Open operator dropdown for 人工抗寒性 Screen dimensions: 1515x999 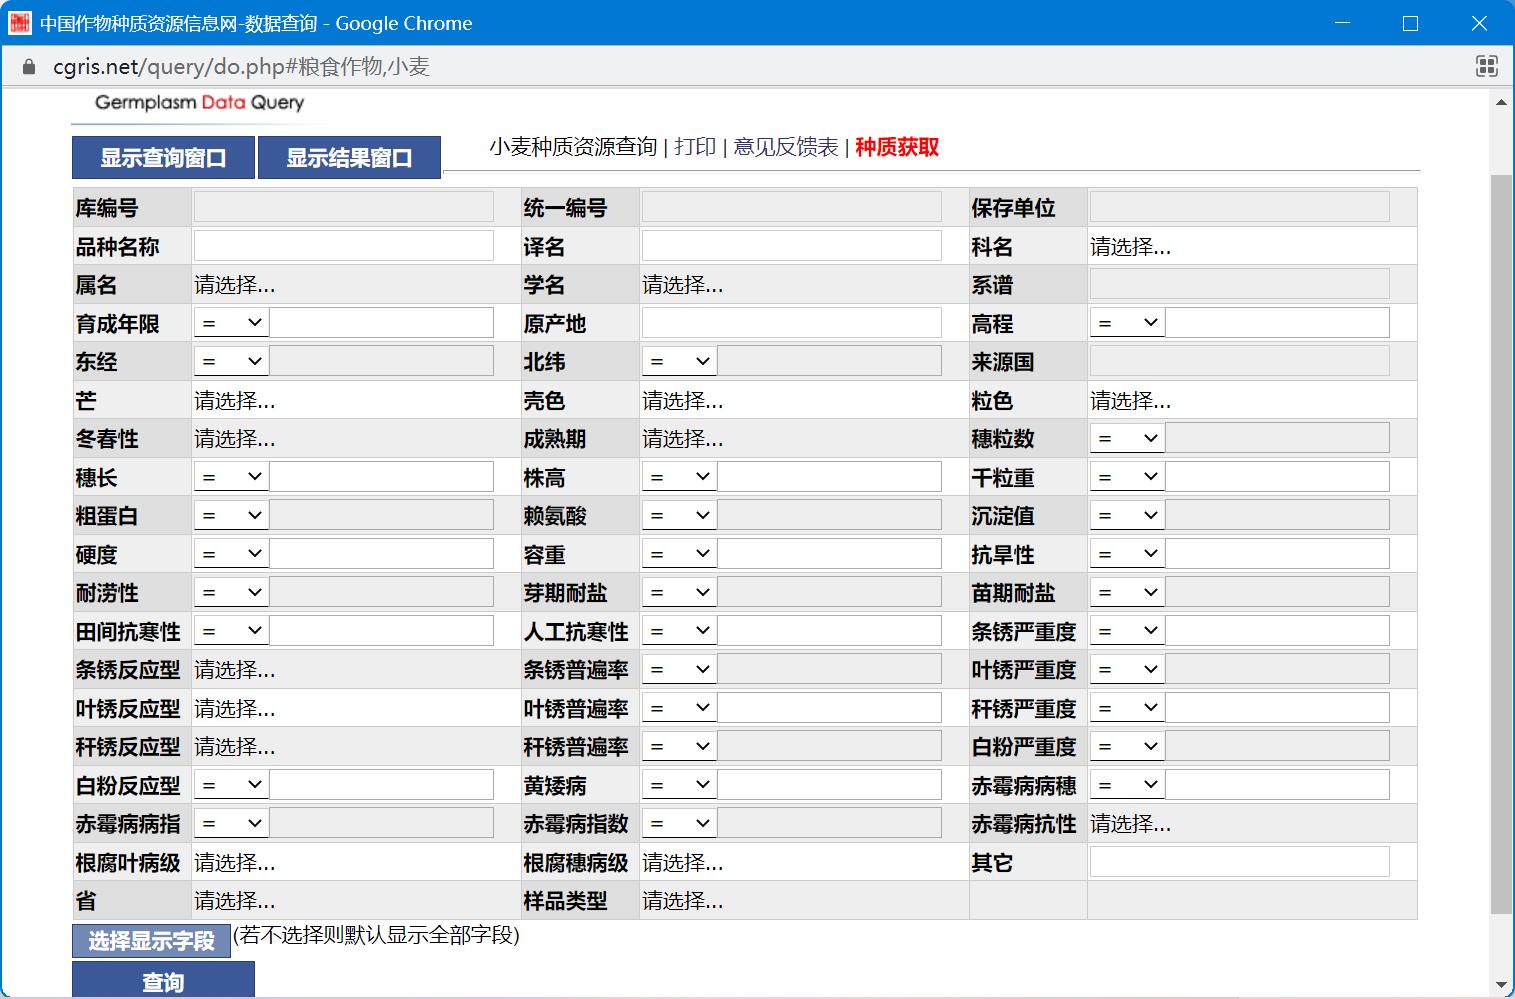tap(679, 631)
